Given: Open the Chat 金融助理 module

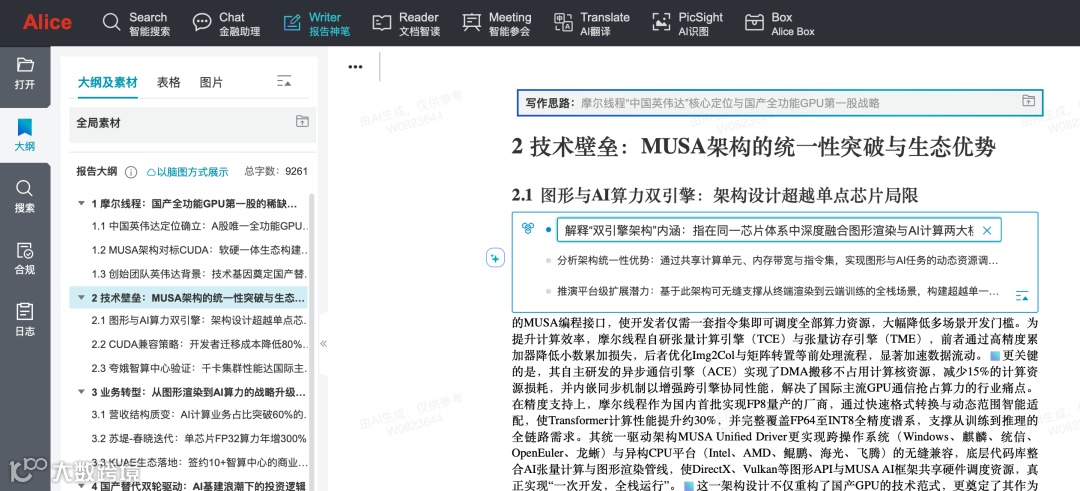Looking at the screenshot, I should pyautogui.click(x=226, y=23).
